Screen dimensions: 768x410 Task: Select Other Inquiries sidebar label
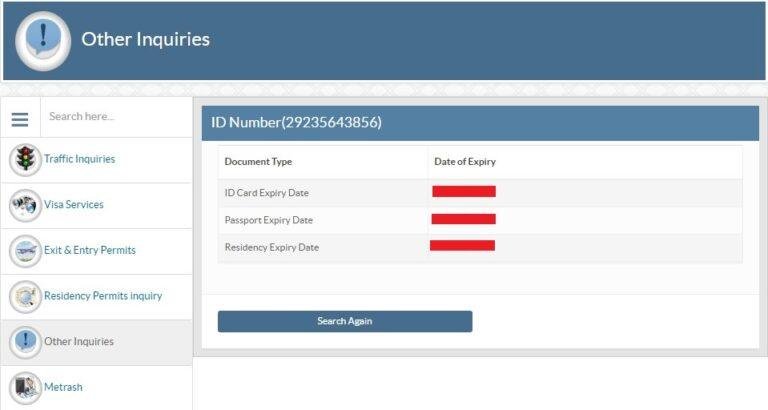tap(78, 342)
